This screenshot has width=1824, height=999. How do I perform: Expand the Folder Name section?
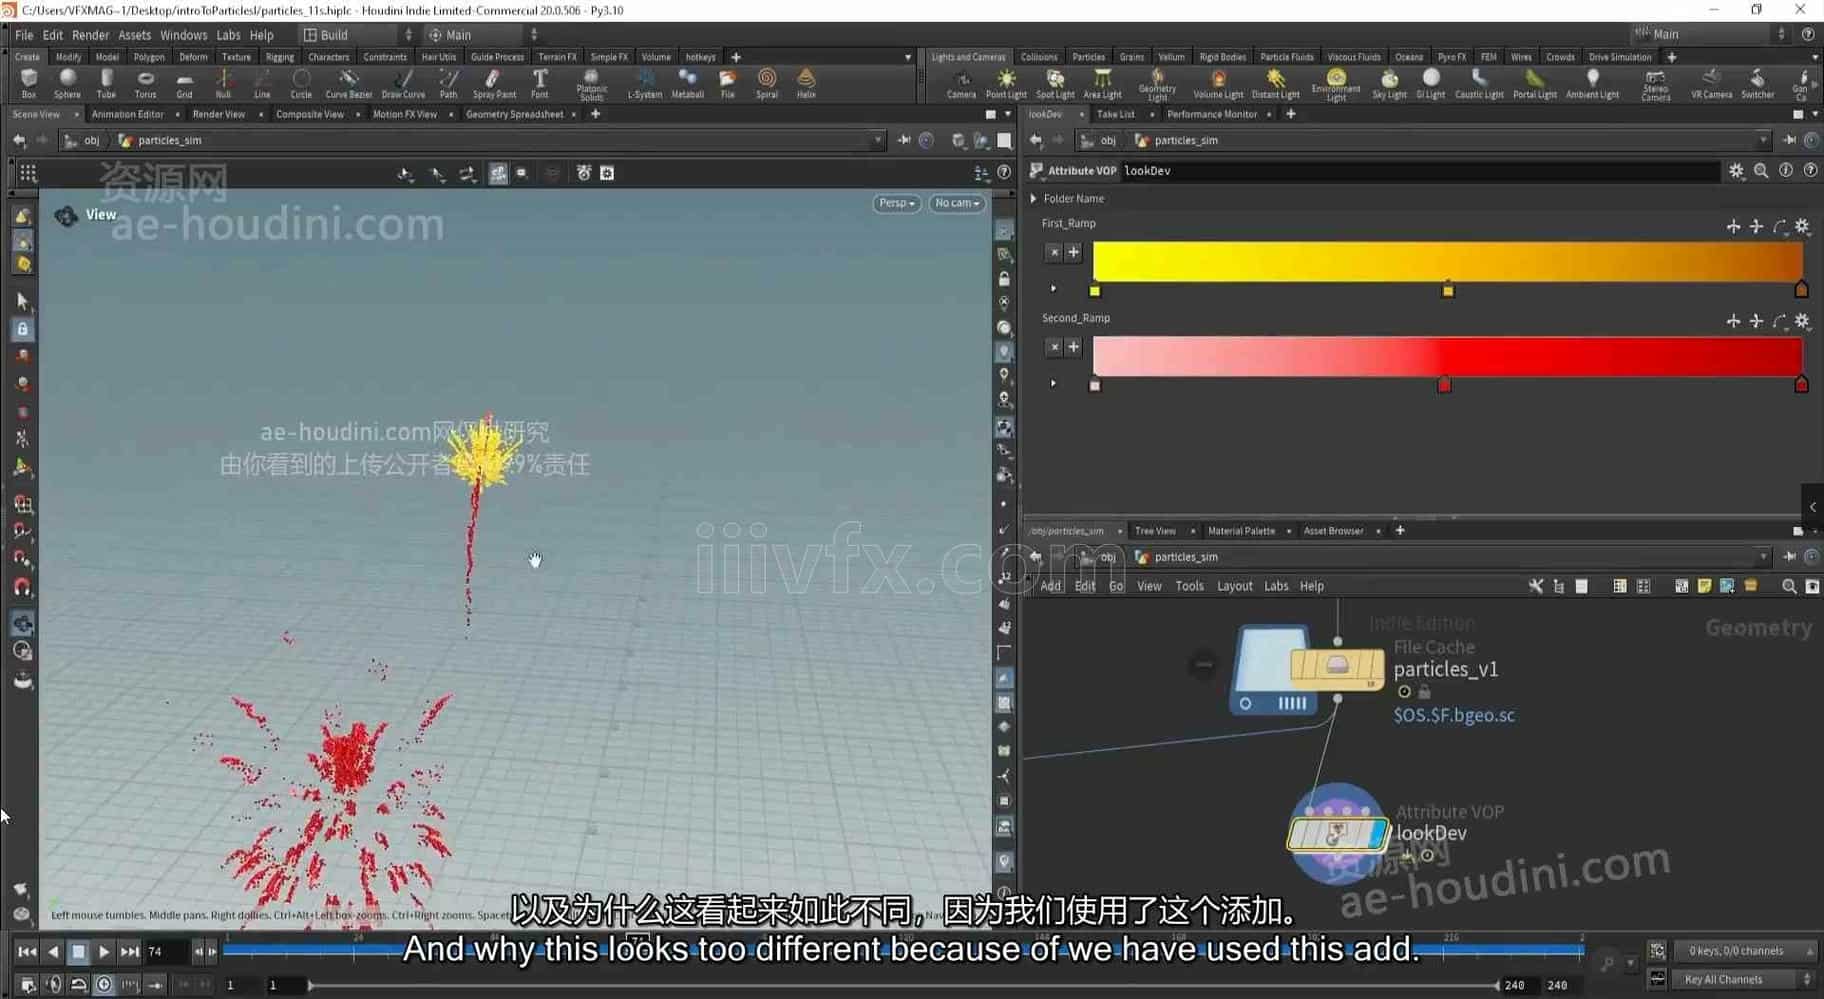[x=1034, y=199]
